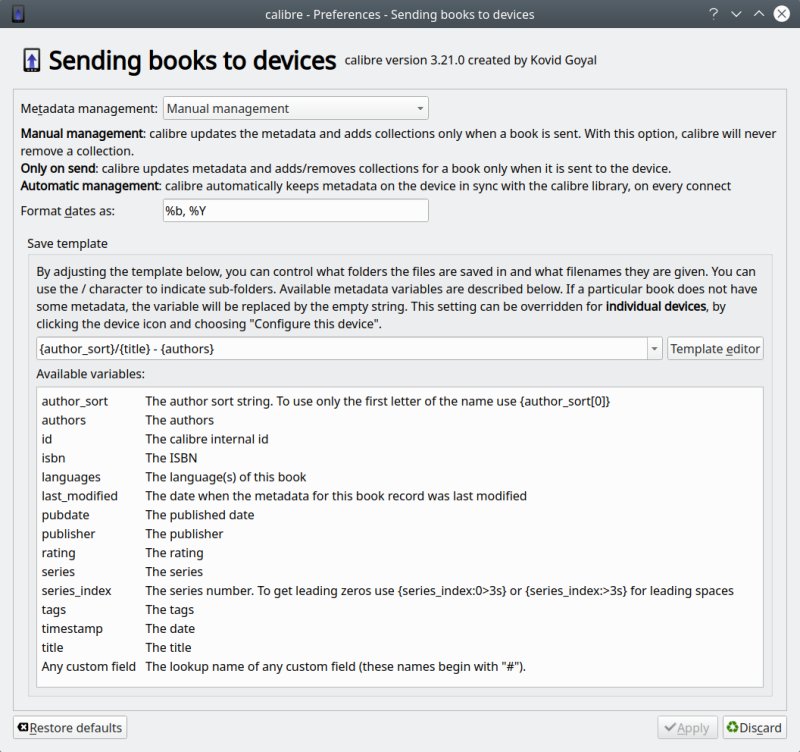Click the back-arrow icon on Restore defaults
Viewport: 800px width, 752px height.
coord(23,727)
